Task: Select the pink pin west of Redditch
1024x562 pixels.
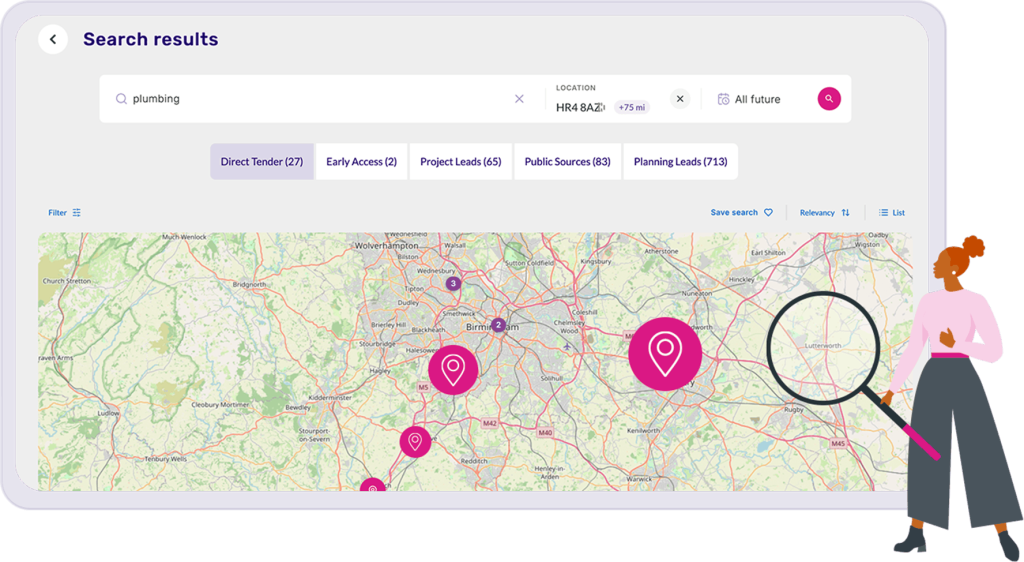Action: pyautogui.click(x=415, y=442)
